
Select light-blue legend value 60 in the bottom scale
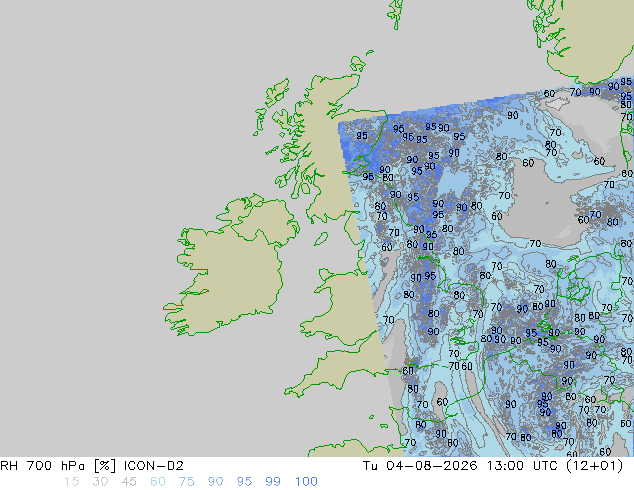158,482
